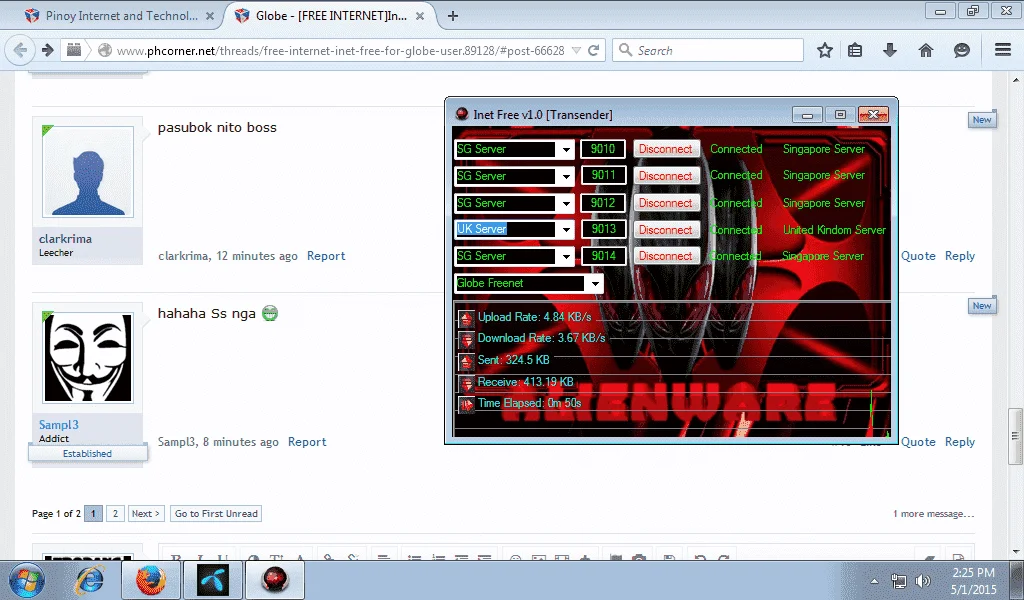1024x600 pixels.
Task: Report clarkrima's post
Action: 326,256
